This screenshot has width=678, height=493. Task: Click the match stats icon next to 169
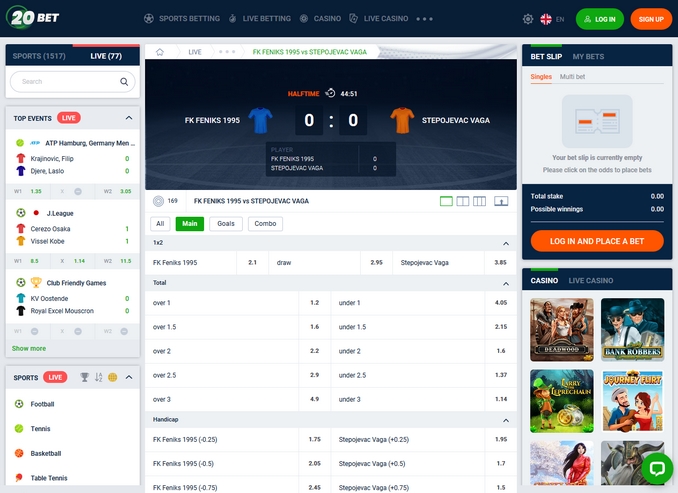(158, 201)
